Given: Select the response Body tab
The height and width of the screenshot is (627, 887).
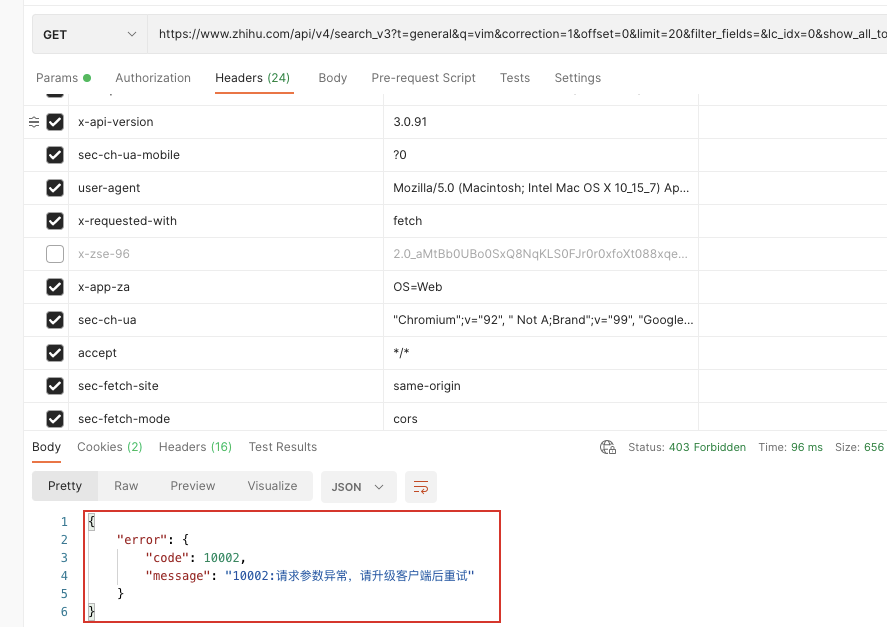Looking at the screenshot, I should tap(46, 447).
